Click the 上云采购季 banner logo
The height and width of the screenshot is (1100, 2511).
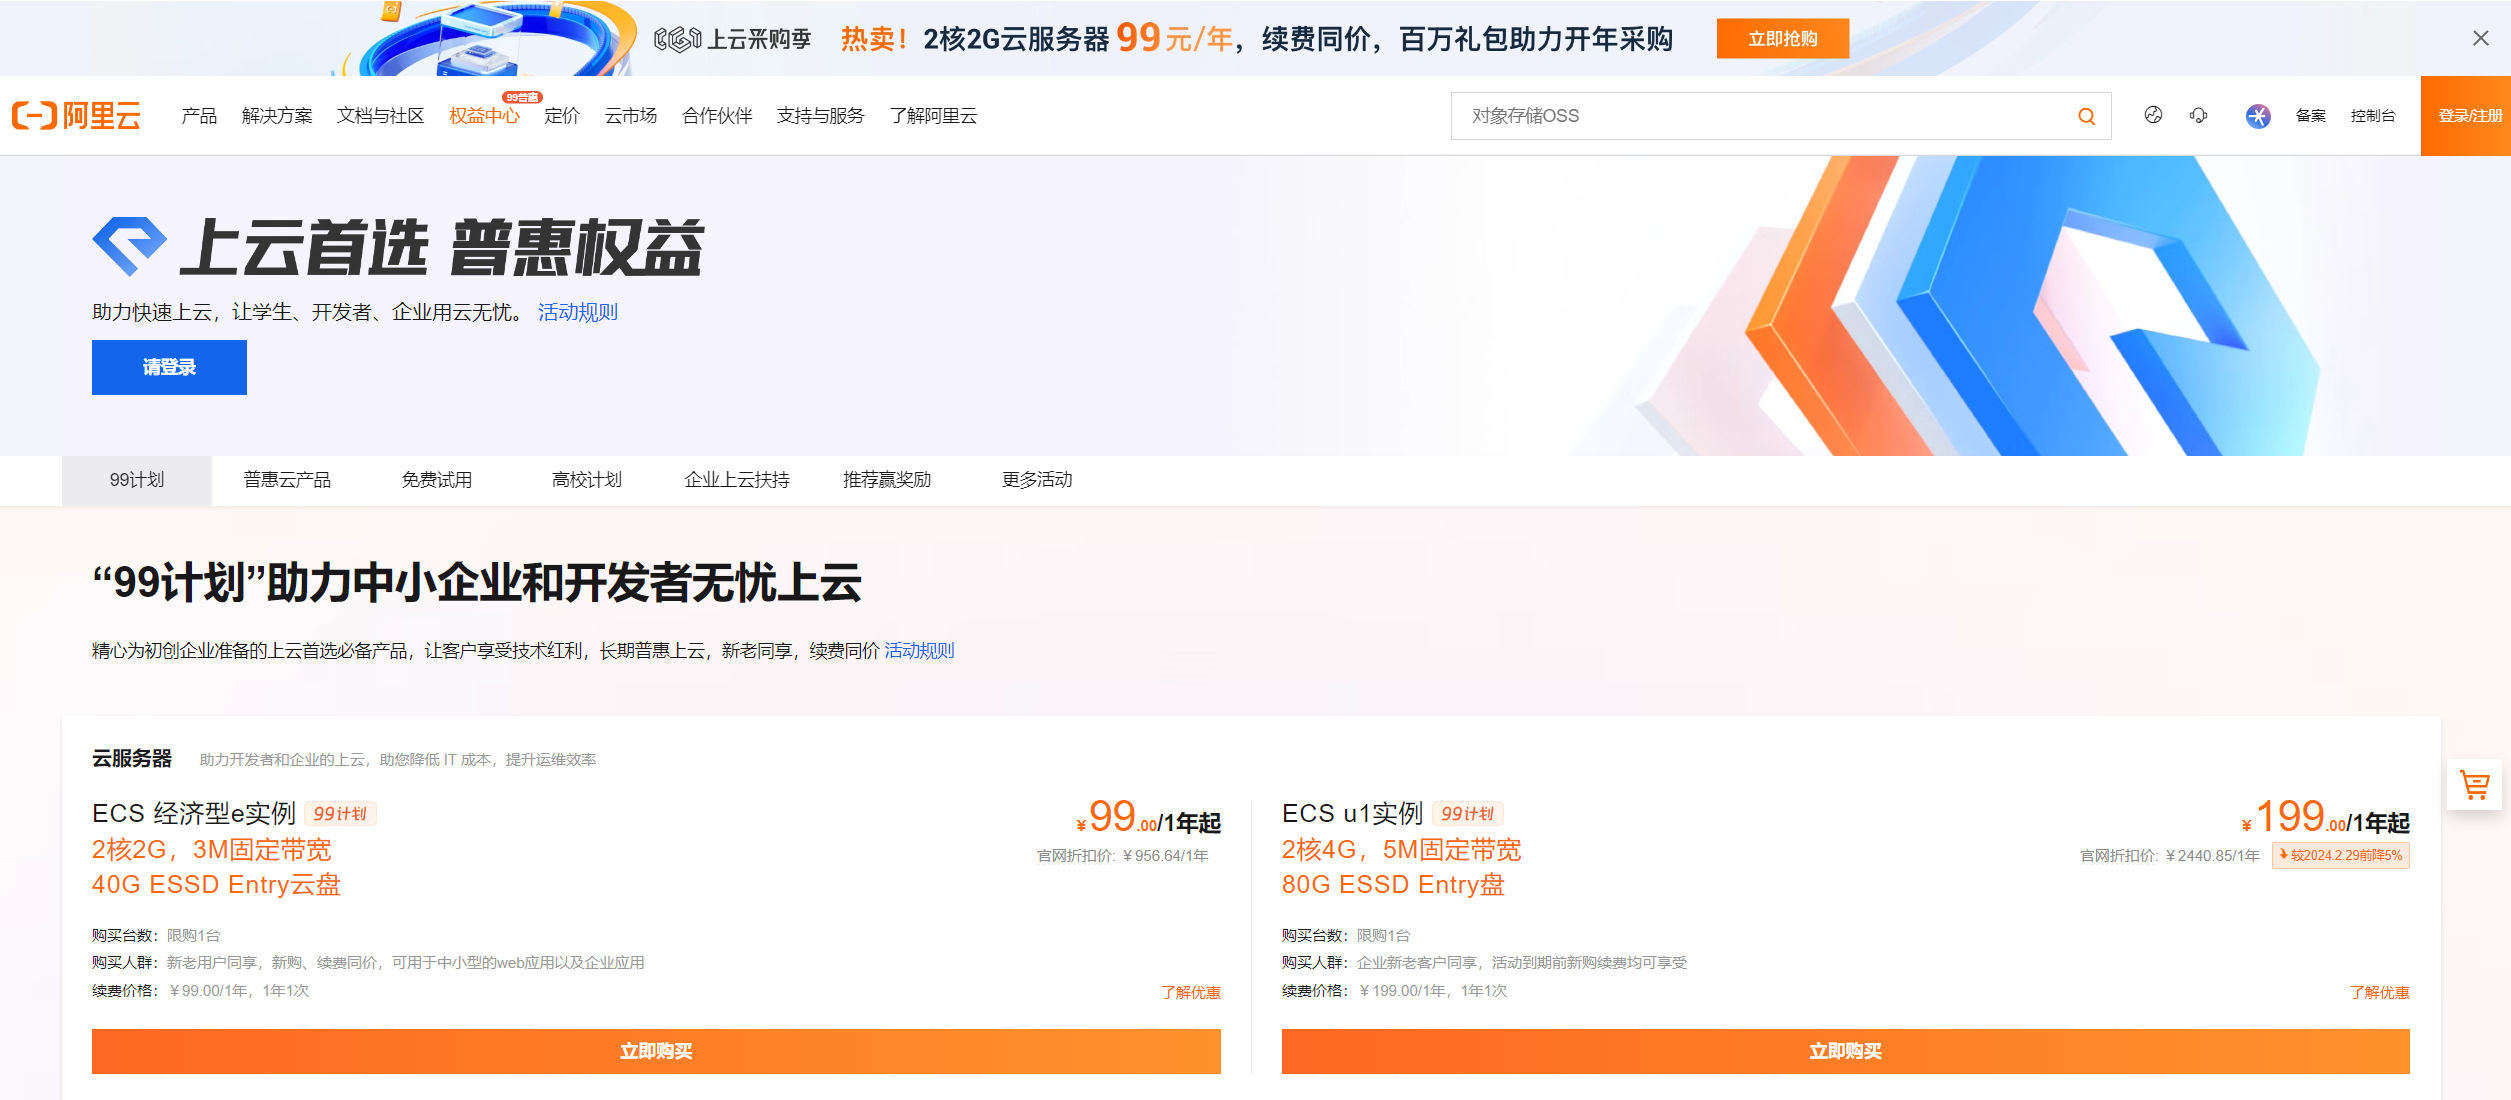[x=732, y=39]
